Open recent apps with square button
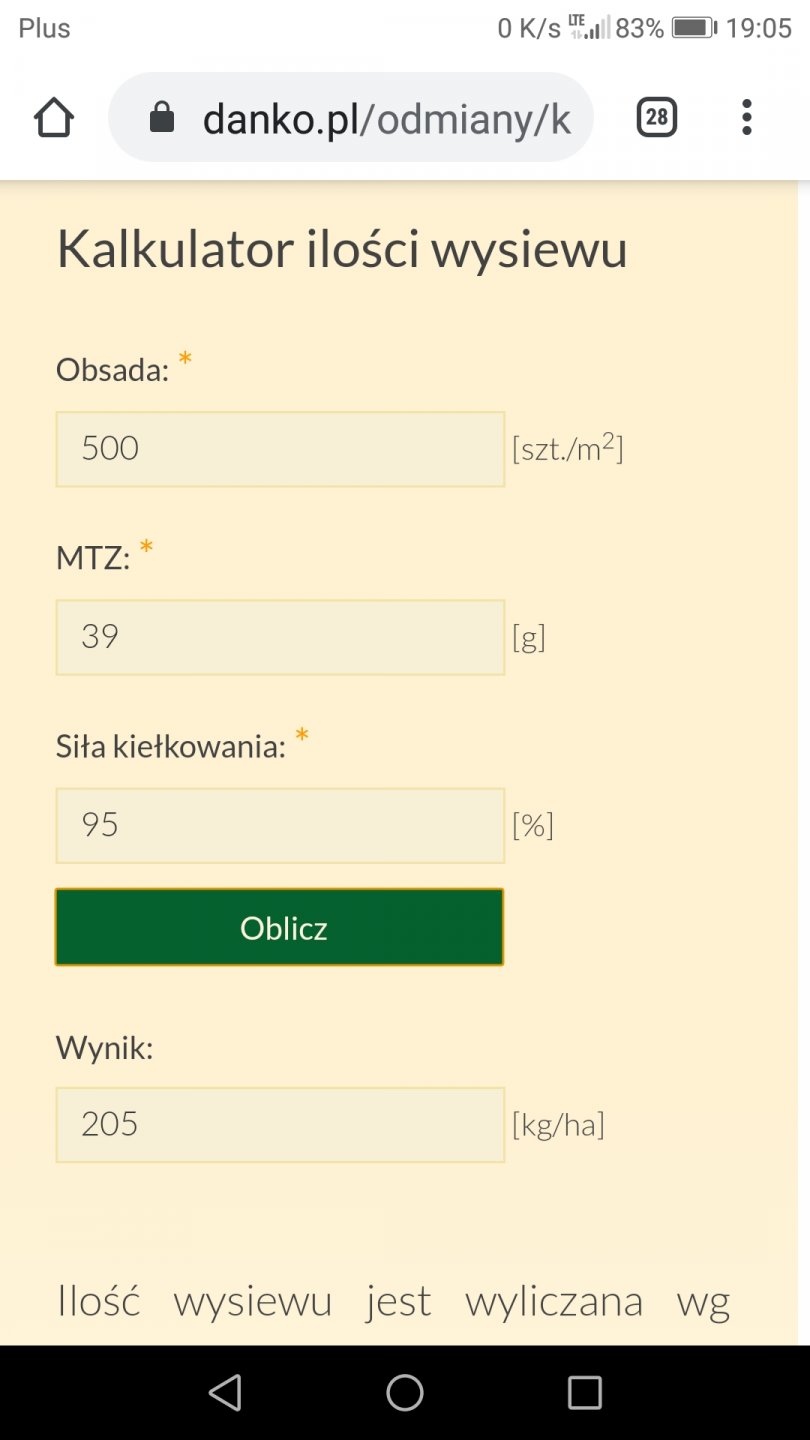Viewport: 810px width, 1440px height. (x=584, y=1392)
